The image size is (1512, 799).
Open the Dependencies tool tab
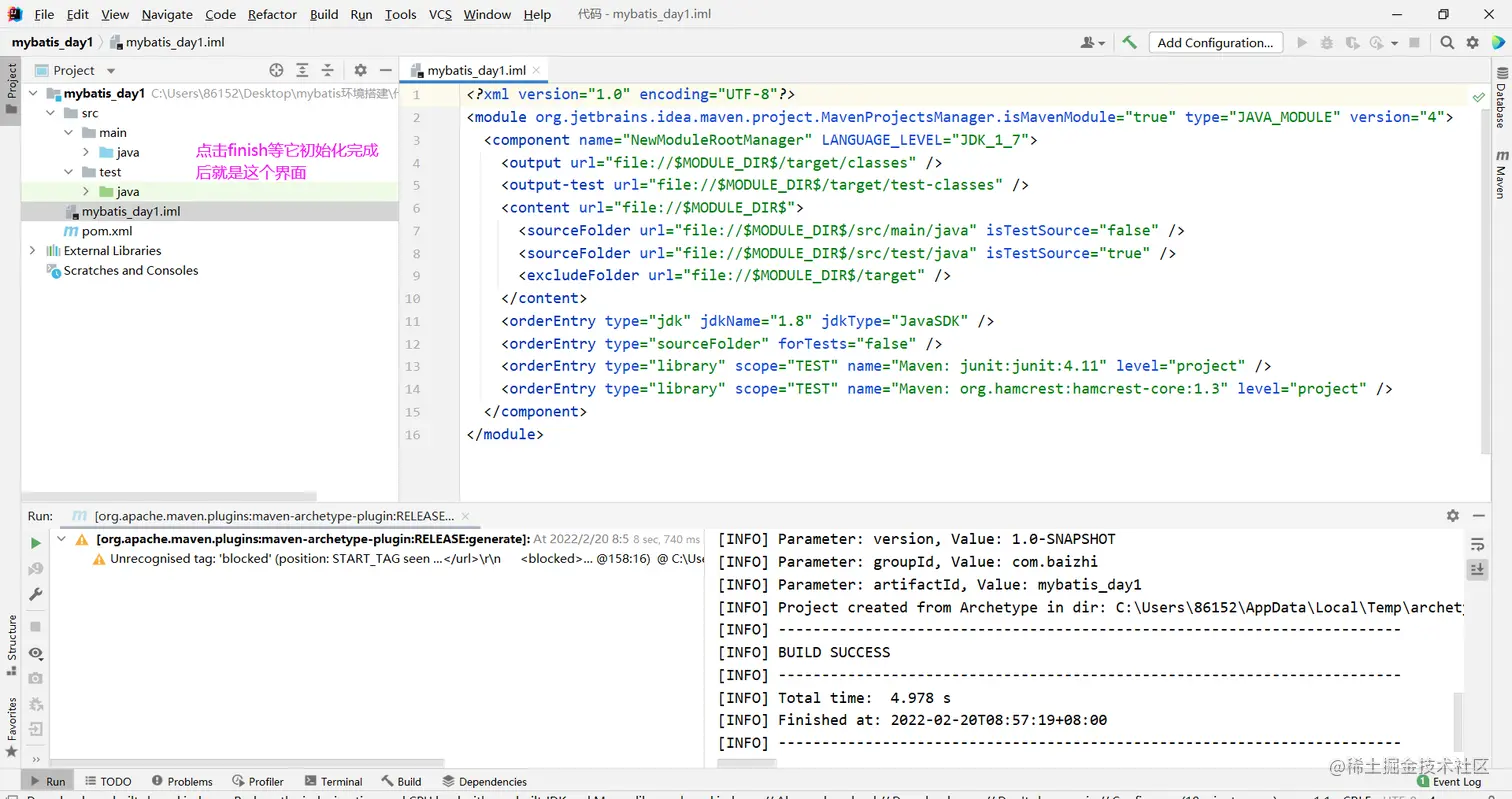tap(484, 781)
